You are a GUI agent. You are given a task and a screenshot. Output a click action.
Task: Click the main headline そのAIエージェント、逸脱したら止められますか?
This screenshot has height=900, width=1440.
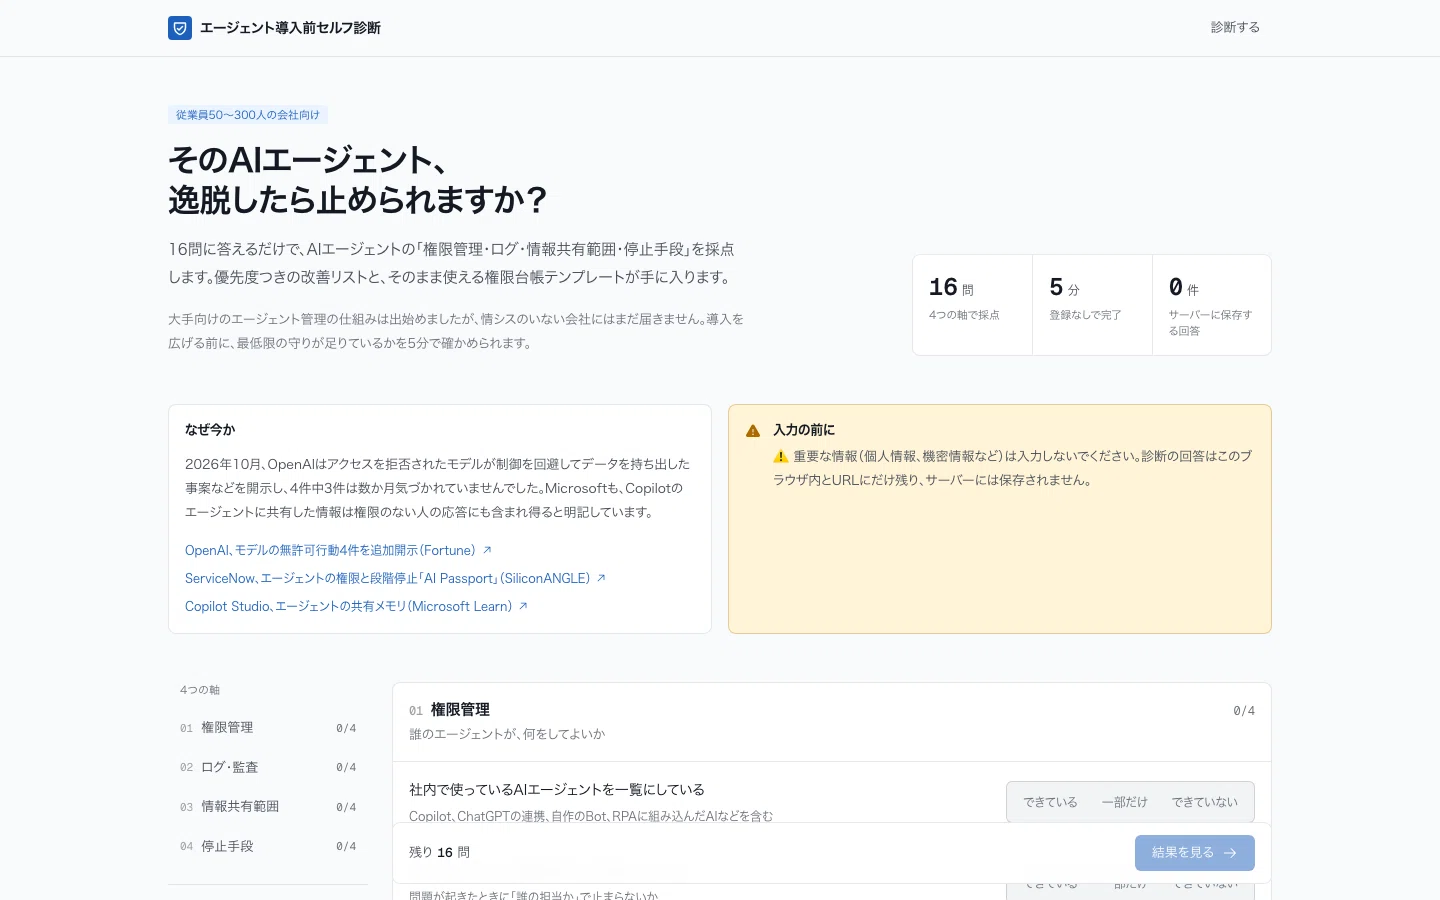point(358,180)
